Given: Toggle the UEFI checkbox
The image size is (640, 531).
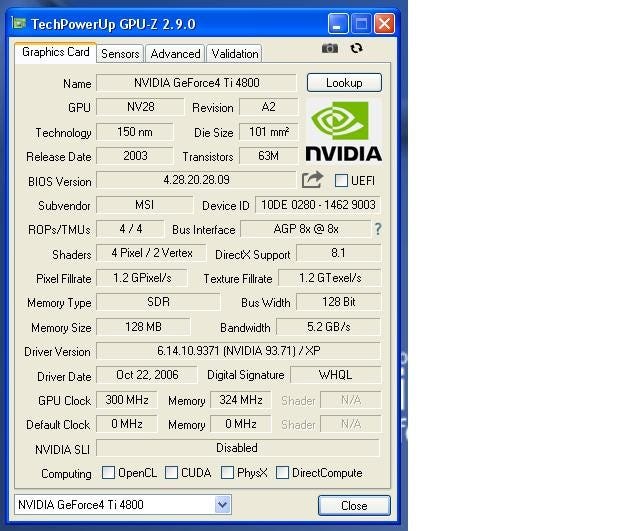Looking at the screenshot, I should pyautogui.click(x=341, y=180).
